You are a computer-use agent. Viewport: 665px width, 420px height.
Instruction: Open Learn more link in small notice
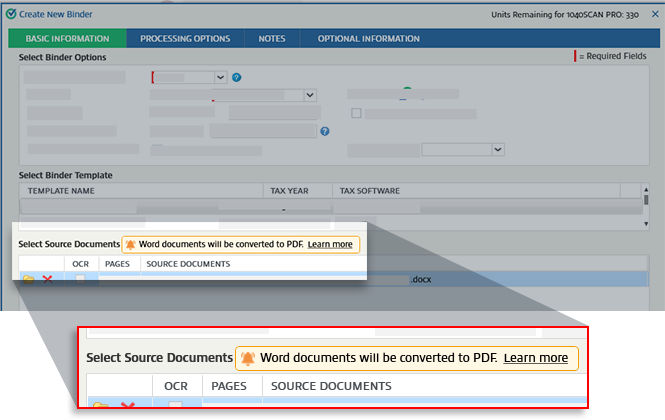(330, 244)
